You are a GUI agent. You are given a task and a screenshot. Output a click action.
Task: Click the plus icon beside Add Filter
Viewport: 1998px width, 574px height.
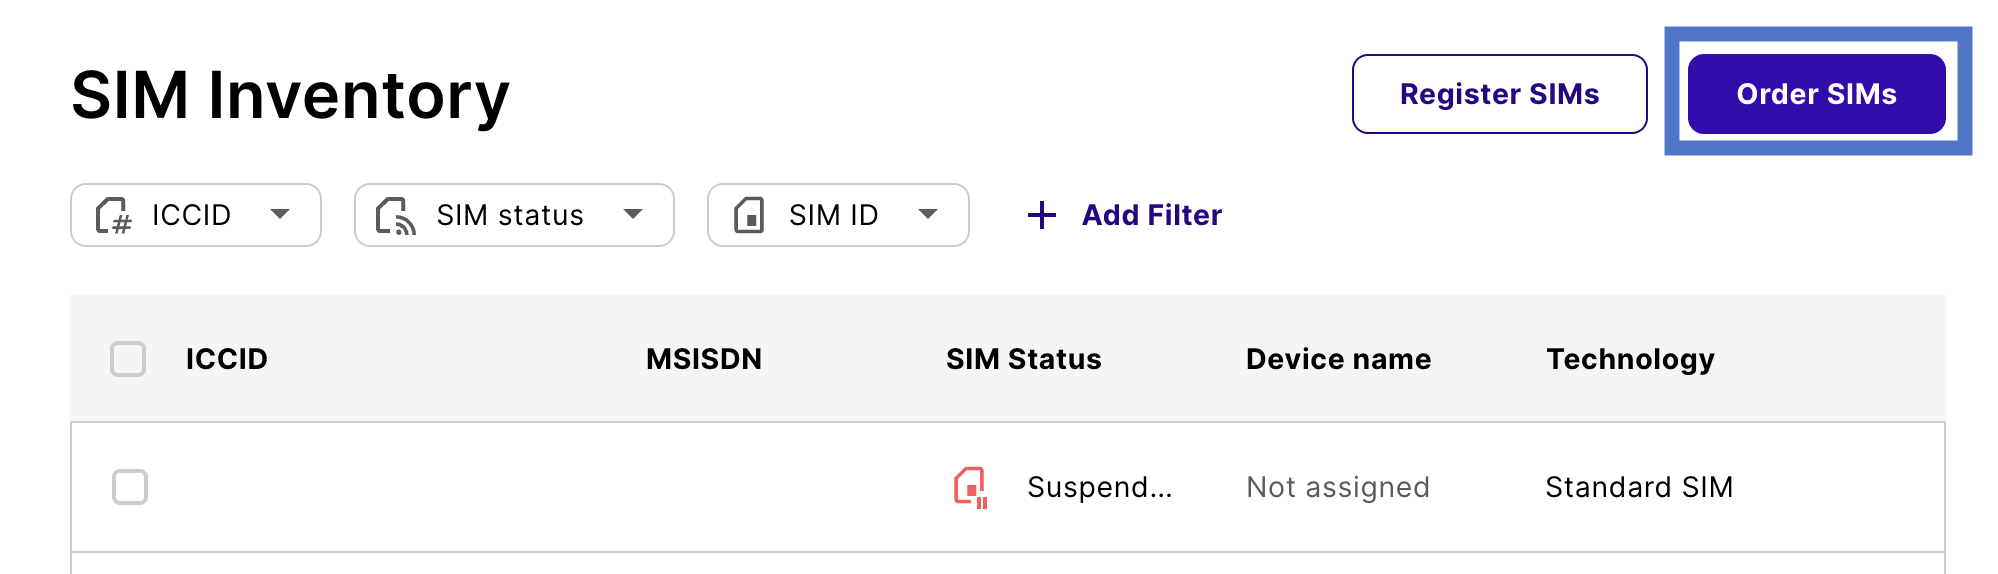tap(1042, 215)
